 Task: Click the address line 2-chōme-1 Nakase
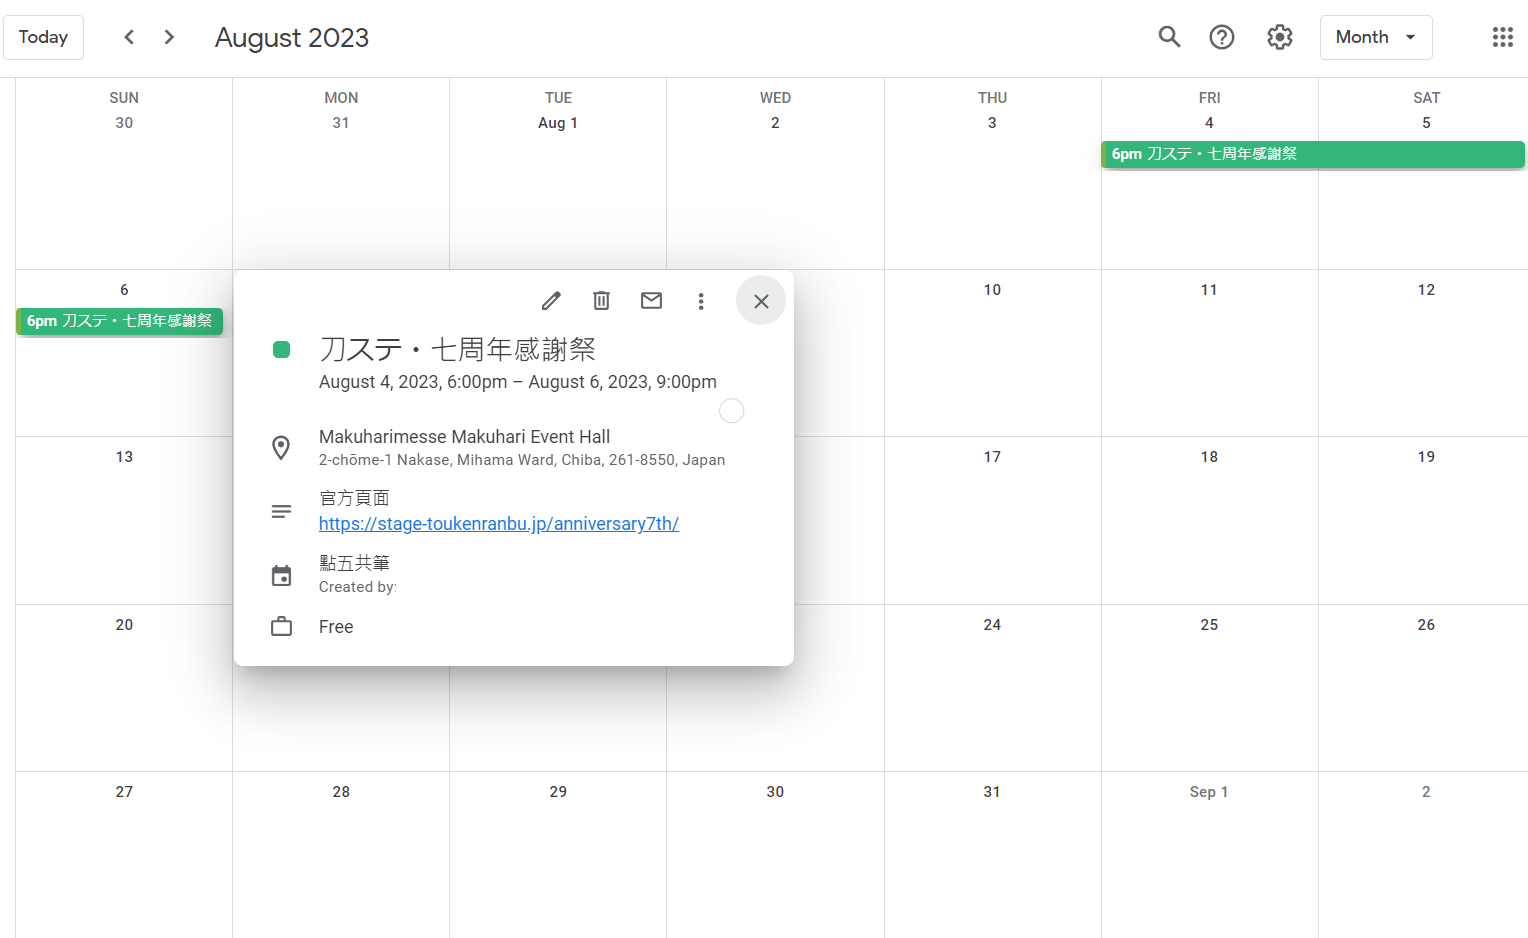click(x=522, y=460)
